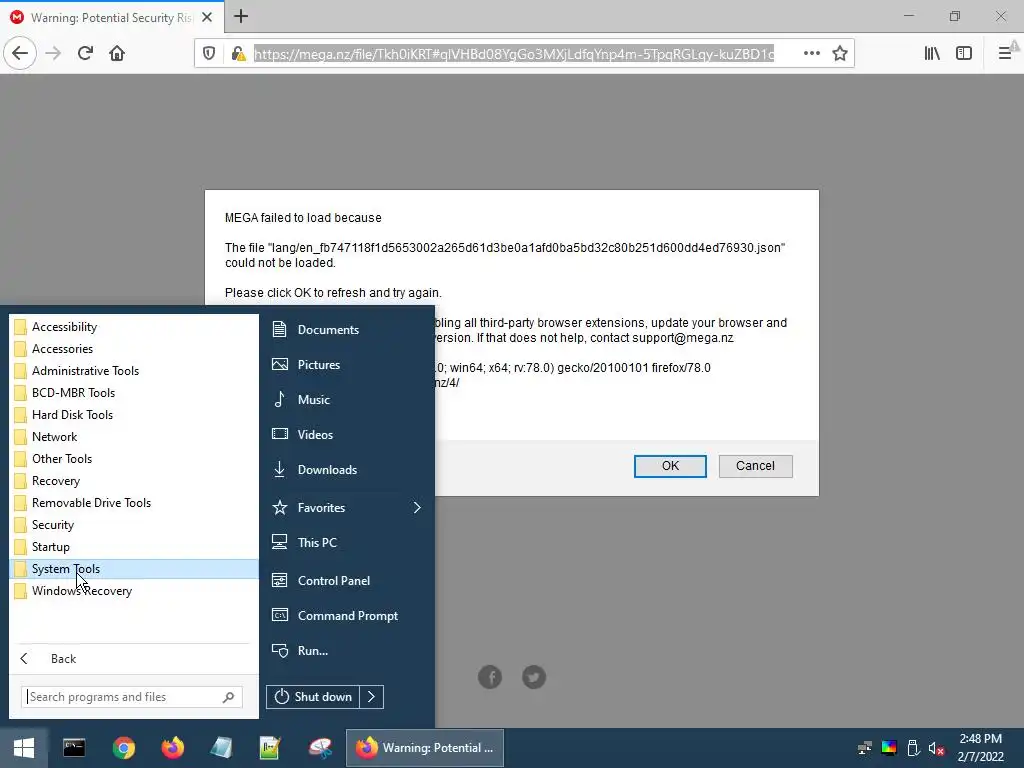1024x768 pixels.
Task: Open This PC from start menu
Action: 347,543
